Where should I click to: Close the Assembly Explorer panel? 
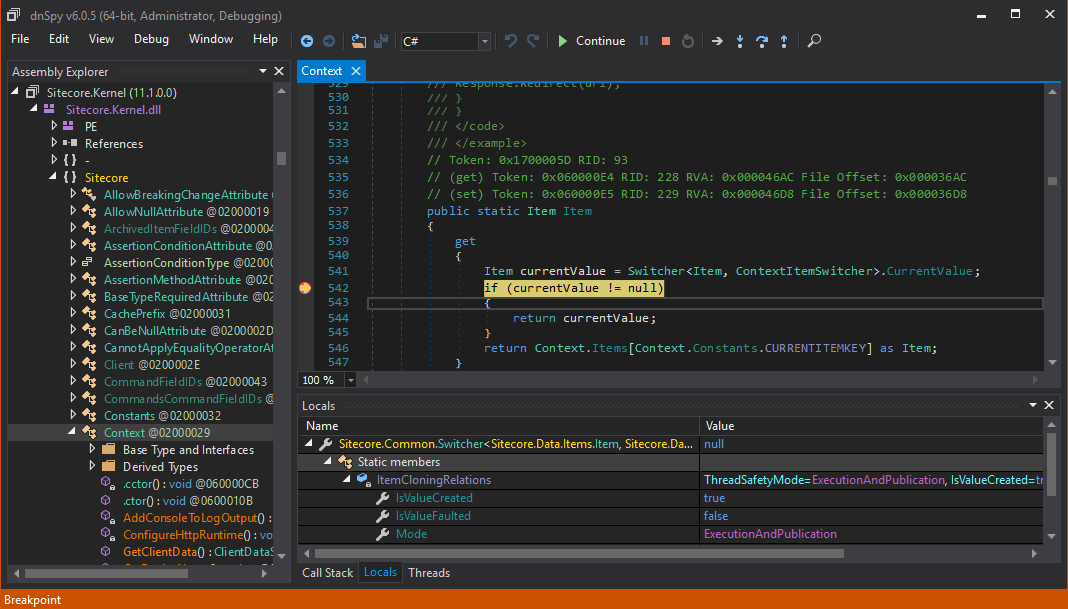(x=279, y=71)
